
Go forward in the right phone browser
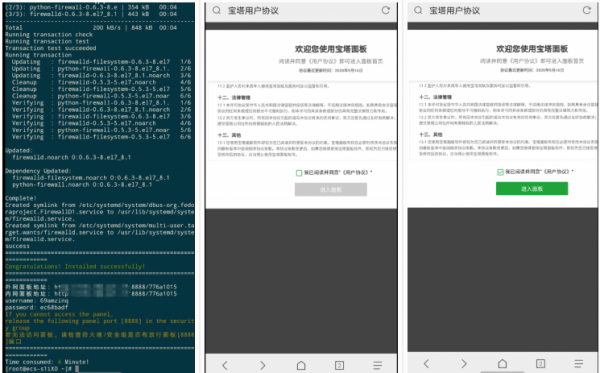click(x=464, y=363)
